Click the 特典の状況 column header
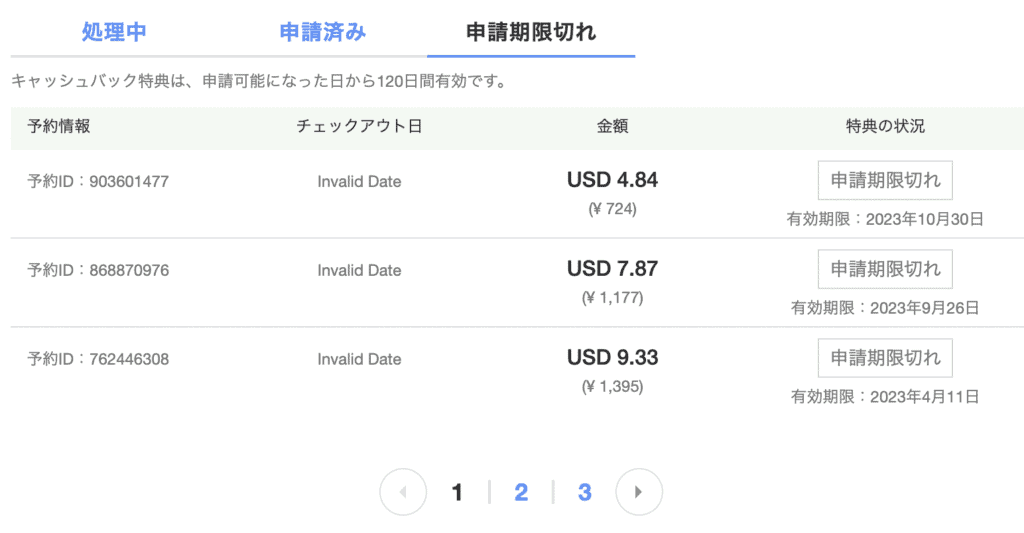The height and width of the screenshot is (533, 1024). 885,126
